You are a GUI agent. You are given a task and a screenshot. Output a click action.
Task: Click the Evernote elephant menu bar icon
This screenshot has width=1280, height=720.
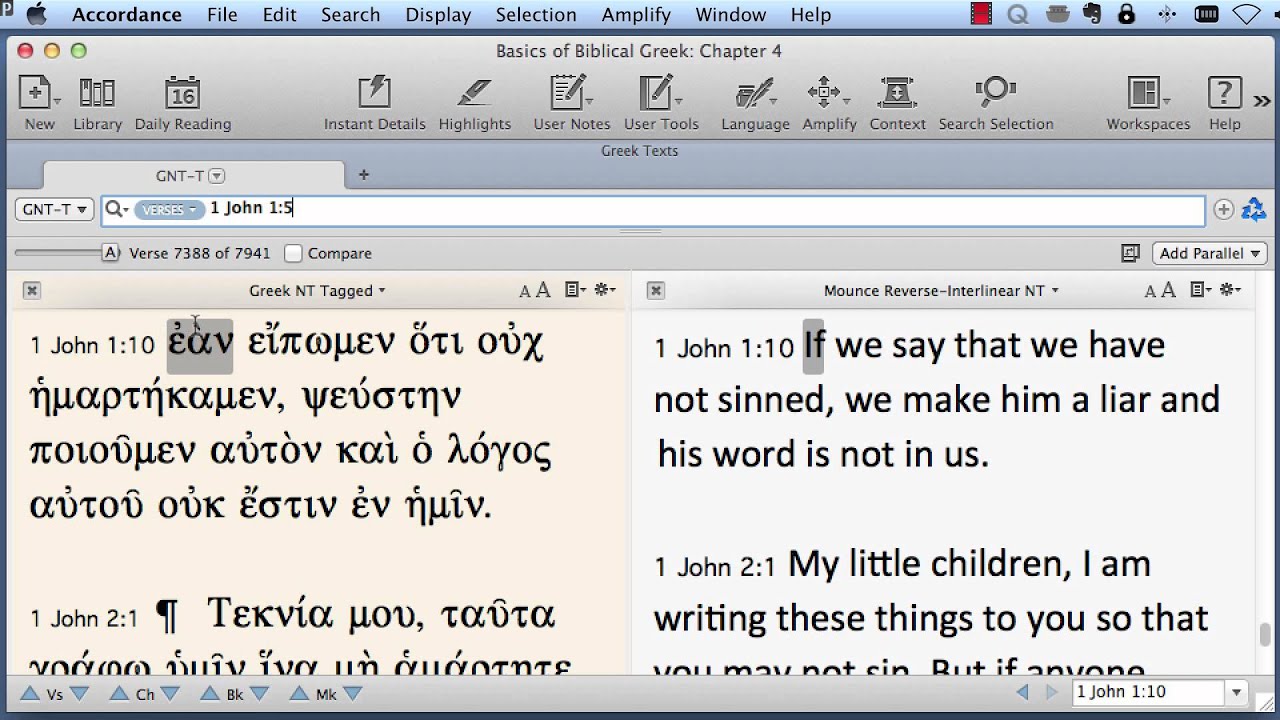[x=1092, y=14]
